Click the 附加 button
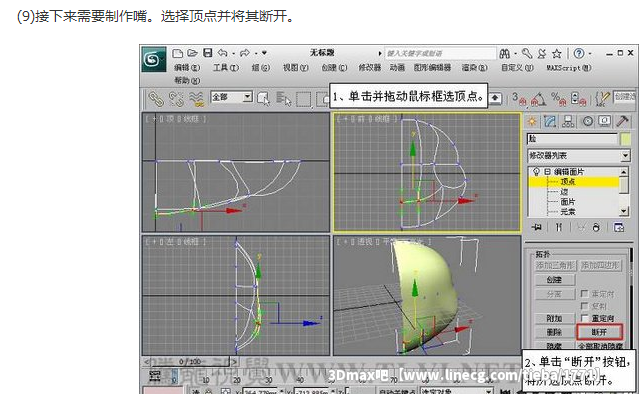Screen dimensions: 640x394 pyautogui.click(x=554, y=318)
